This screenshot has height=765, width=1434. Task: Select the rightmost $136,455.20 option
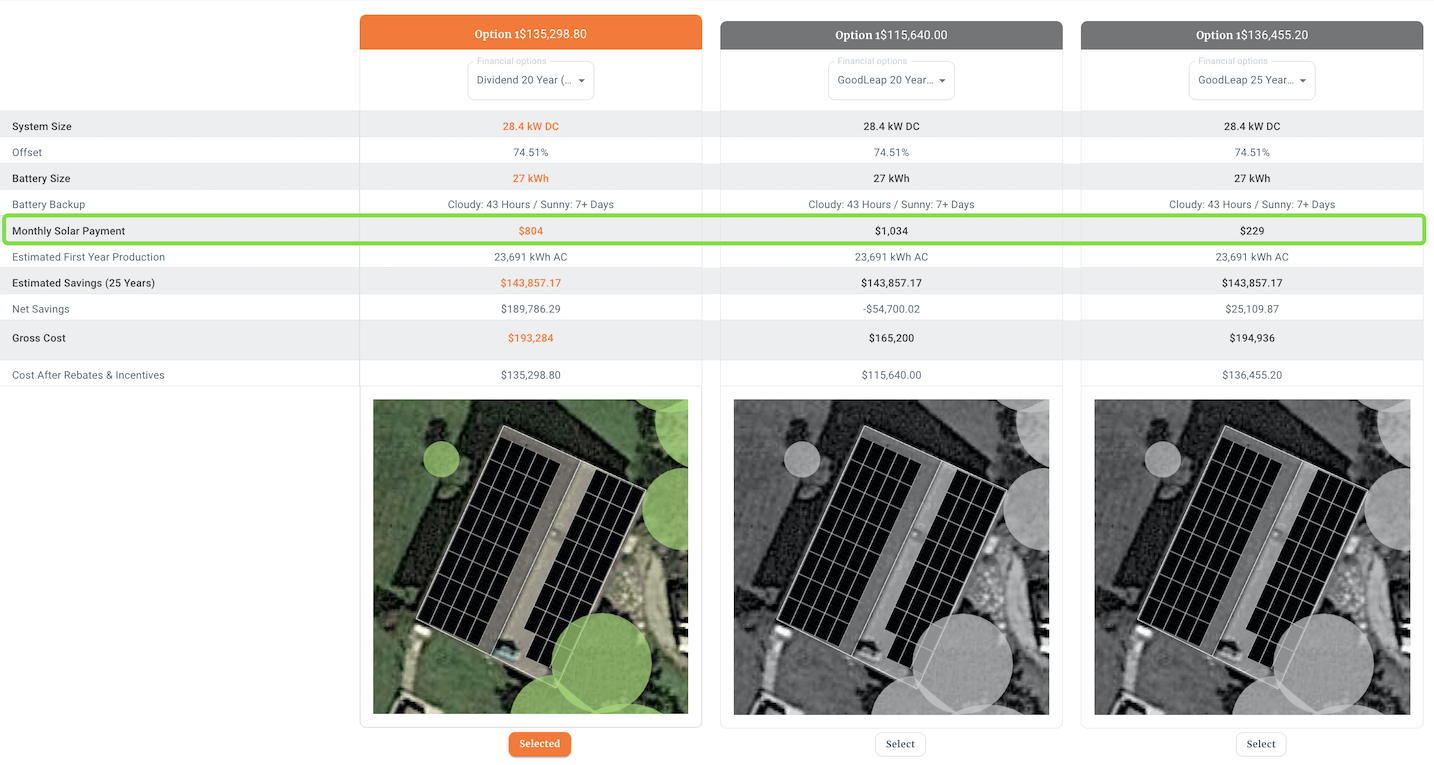click(x=1260, y=744)
